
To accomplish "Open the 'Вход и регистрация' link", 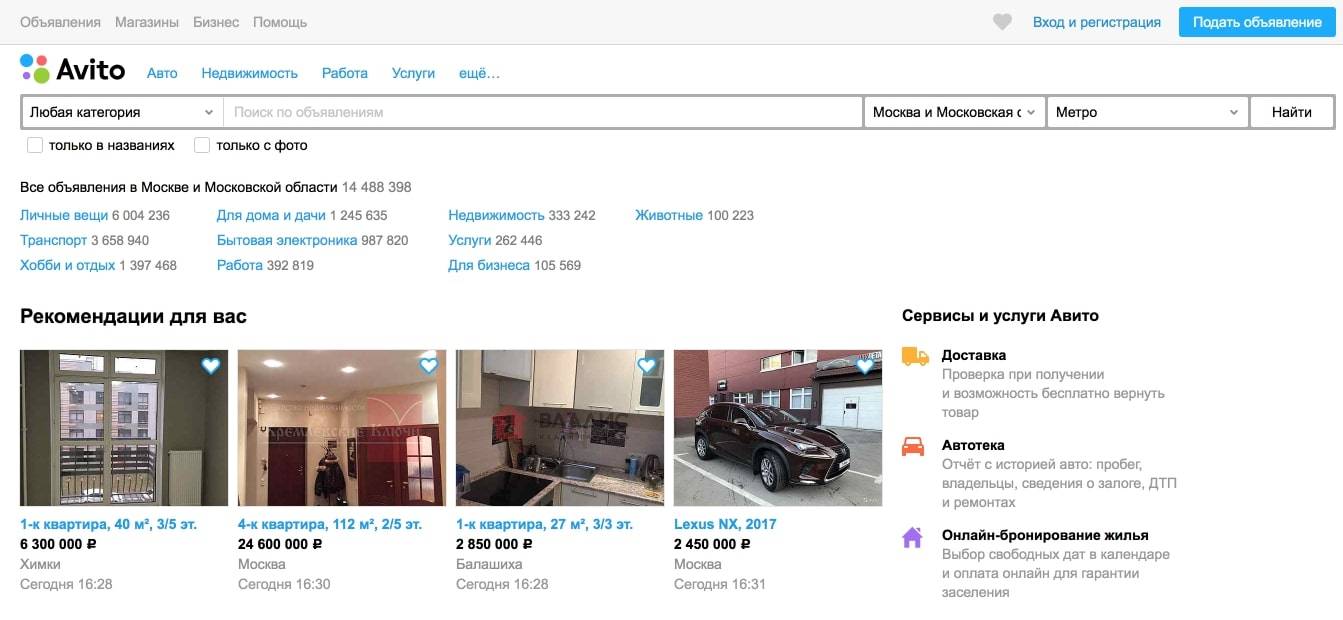I will [x=1097, y=22].
